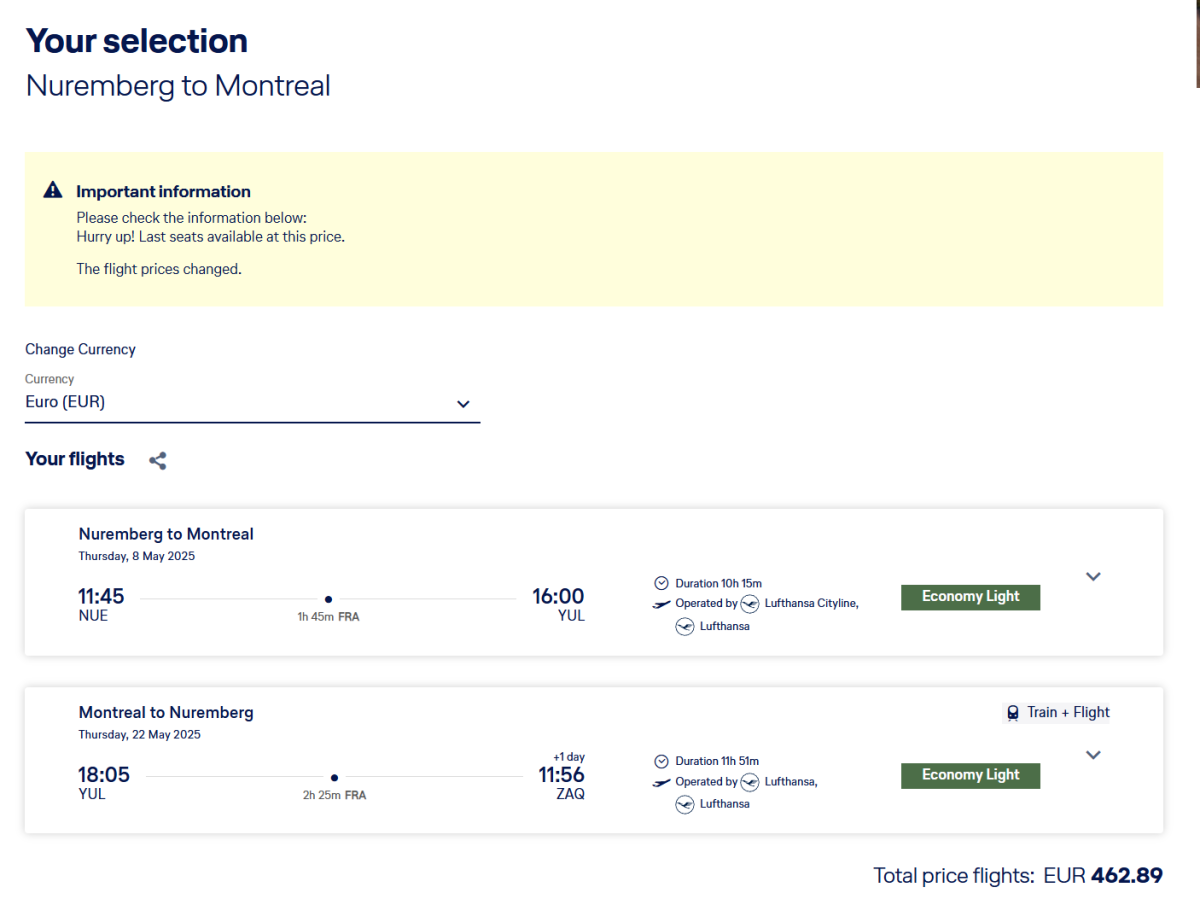Click the 1h 45m FRA stopover marker
Image resolution: width=1200 pixels, height=899 pixels.
pos(328,600)
